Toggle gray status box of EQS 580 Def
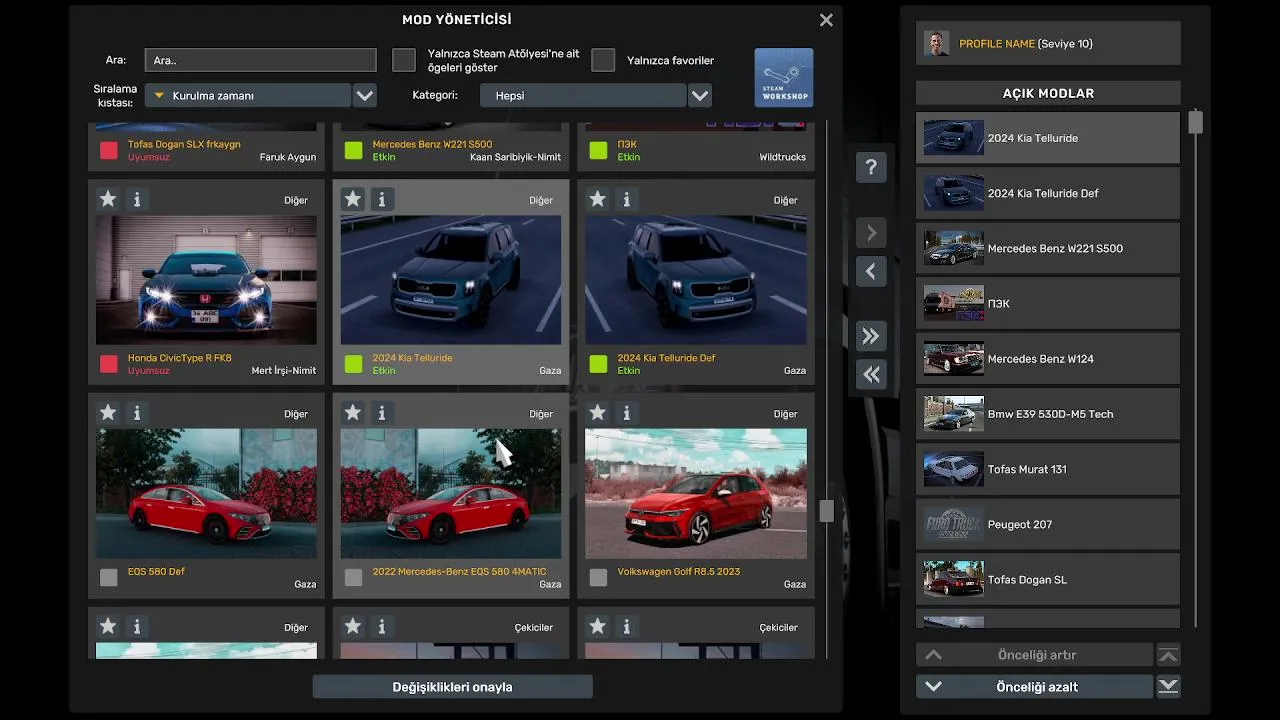 click(x=109, y=577)
